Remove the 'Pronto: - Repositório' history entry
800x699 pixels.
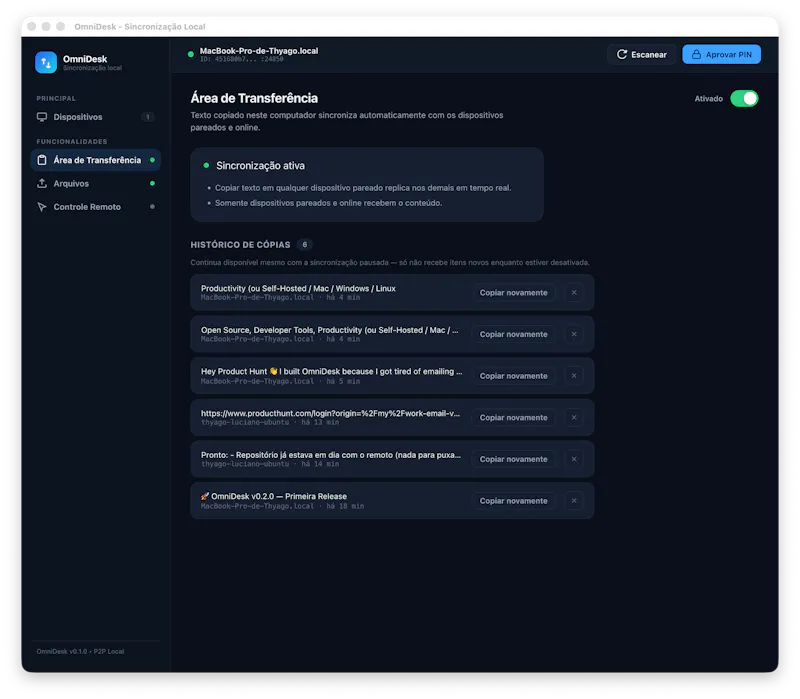[574, 459]
